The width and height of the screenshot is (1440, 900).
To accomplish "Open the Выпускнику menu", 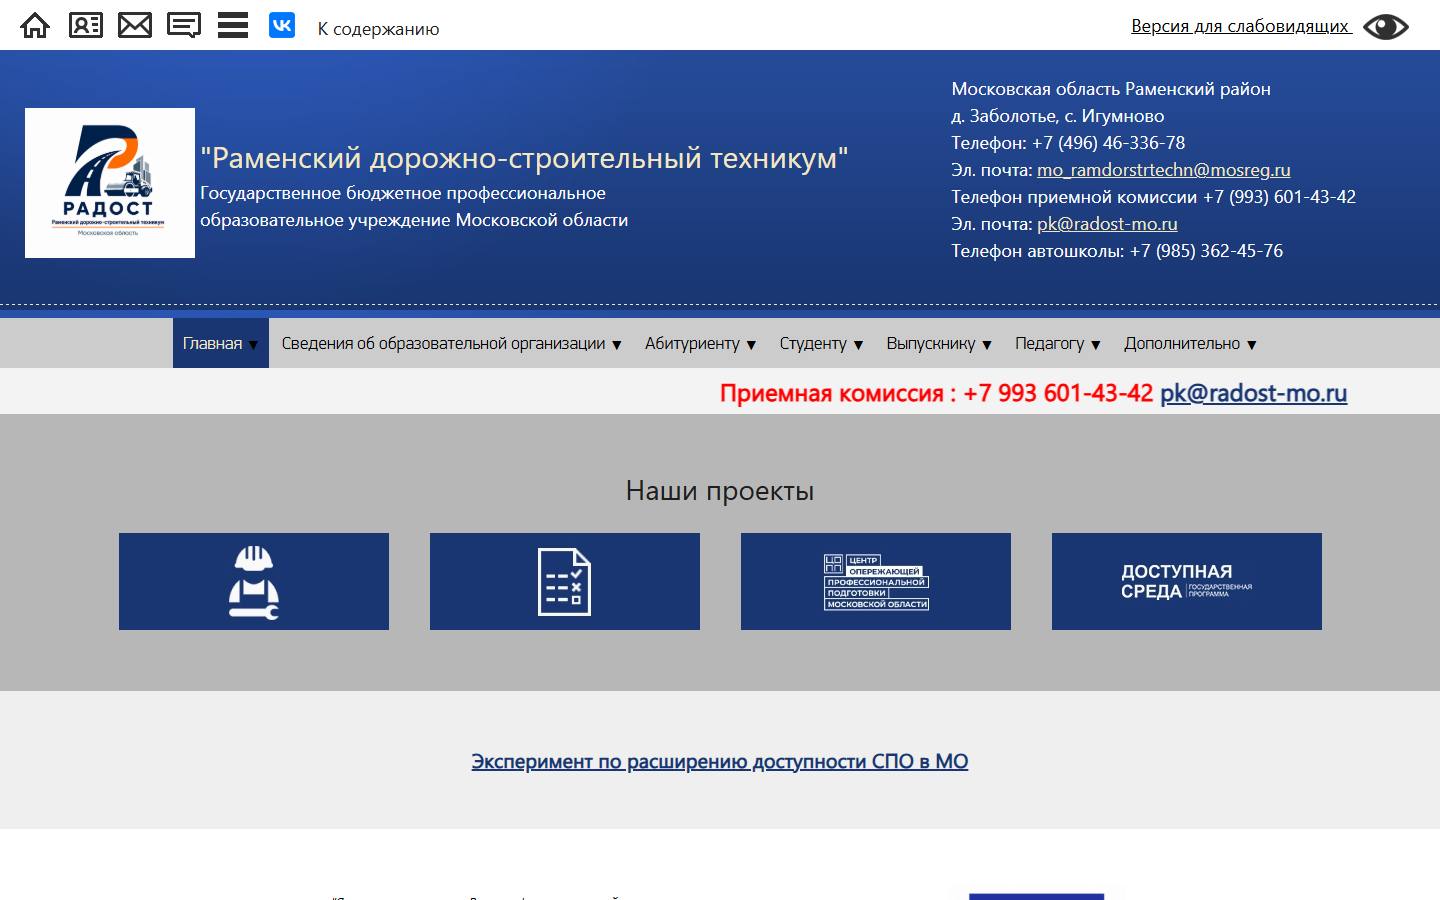I will (930, 343).
